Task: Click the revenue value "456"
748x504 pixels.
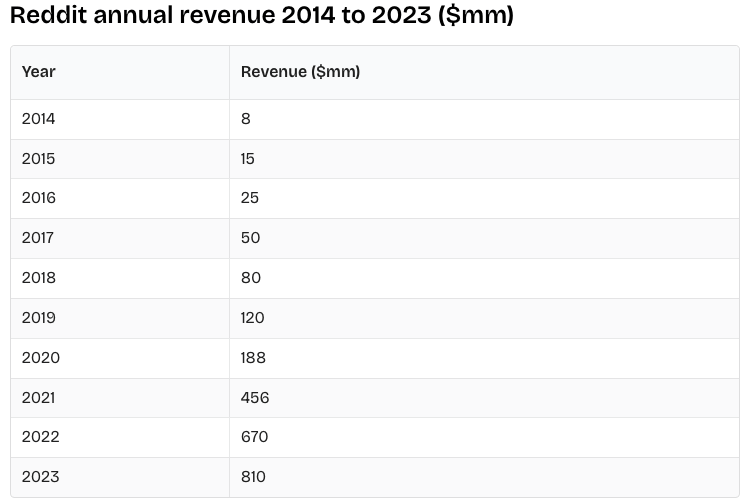Action: coord(255,398)
